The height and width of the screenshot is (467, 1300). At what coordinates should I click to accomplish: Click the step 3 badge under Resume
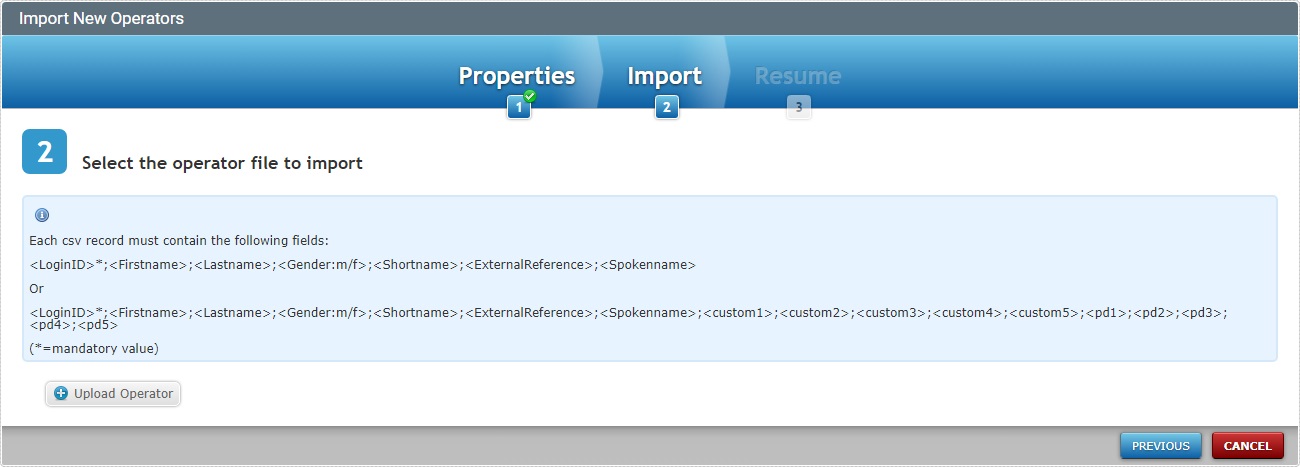click(798, 107)
